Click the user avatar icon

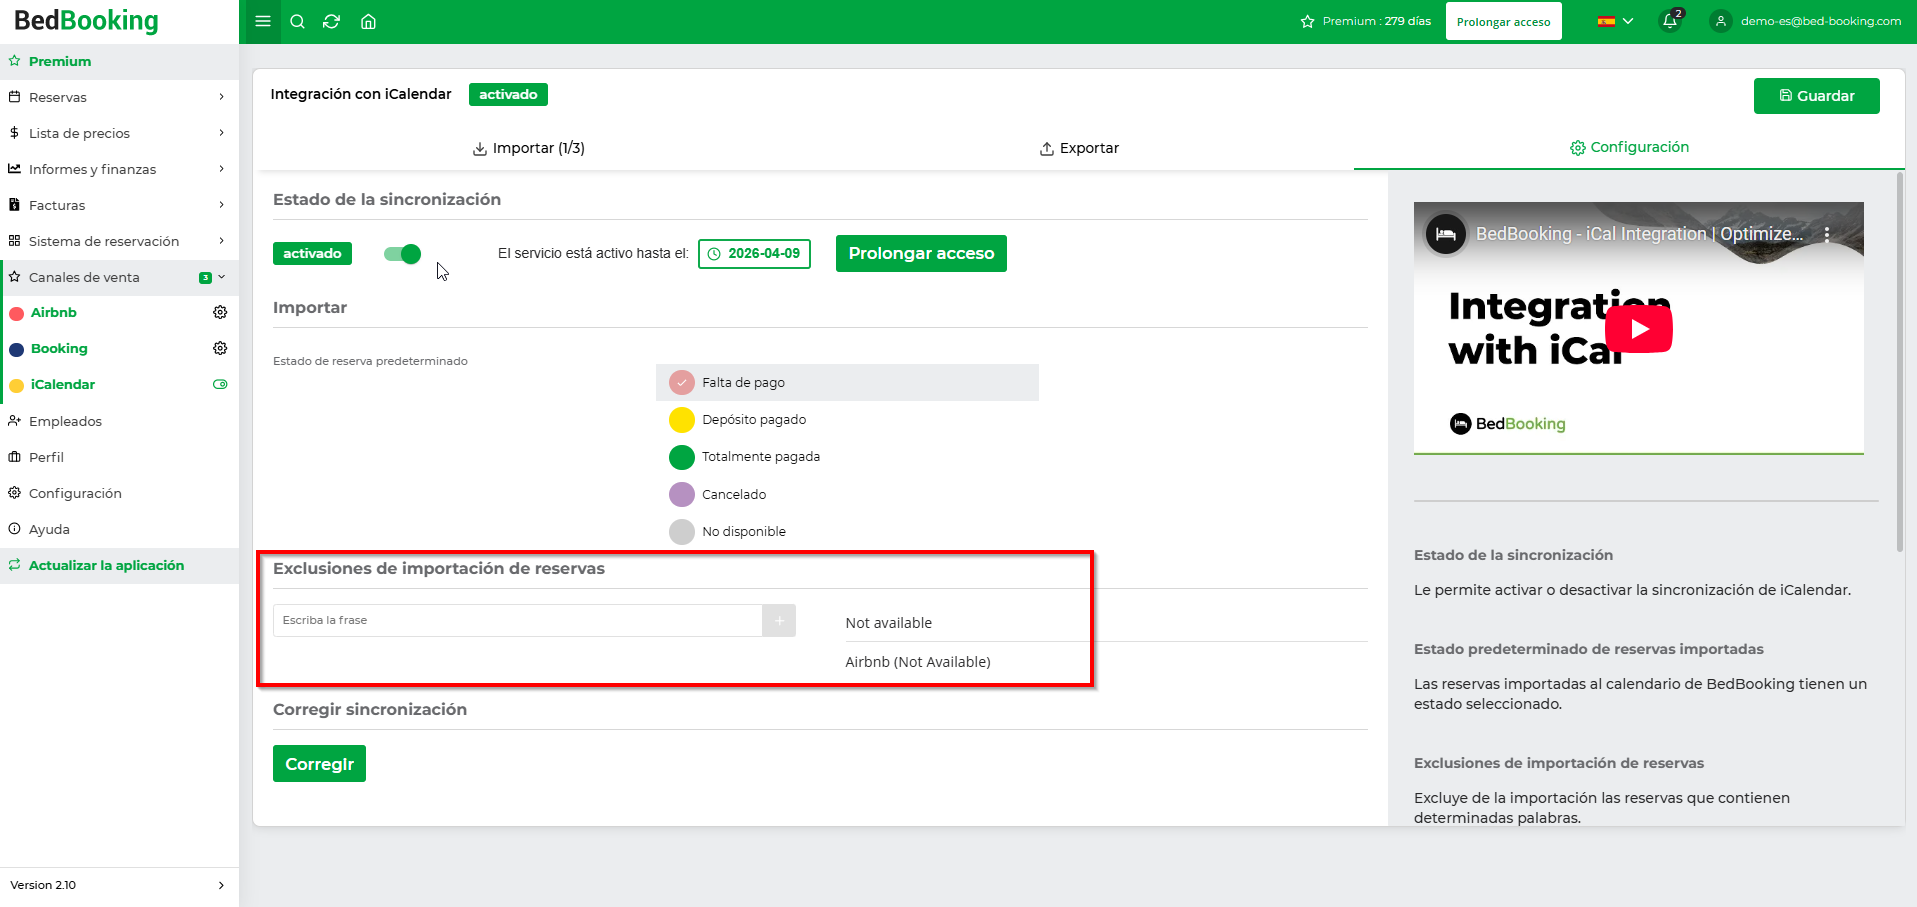click(1720, 21)
